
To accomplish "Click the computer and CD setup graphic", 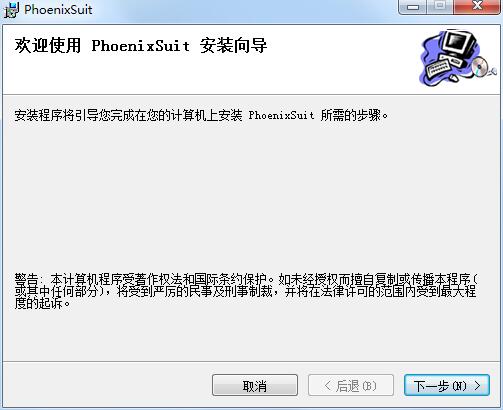I will tap(457, 59).
